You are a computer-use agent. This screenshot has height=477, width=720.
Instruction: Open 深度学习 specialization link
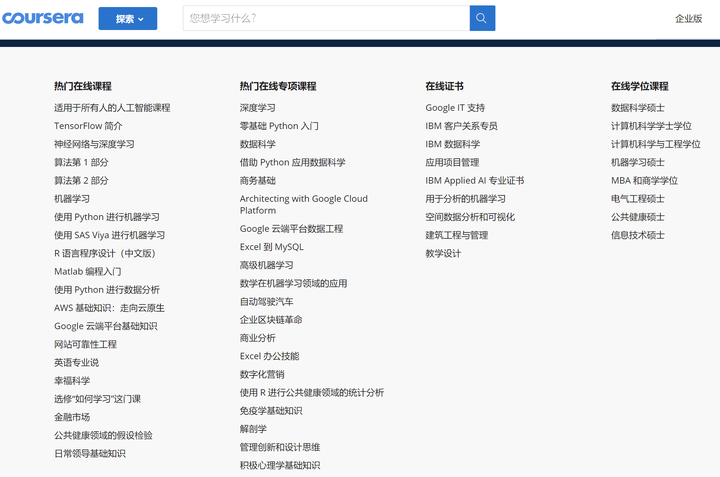(258, 108)
